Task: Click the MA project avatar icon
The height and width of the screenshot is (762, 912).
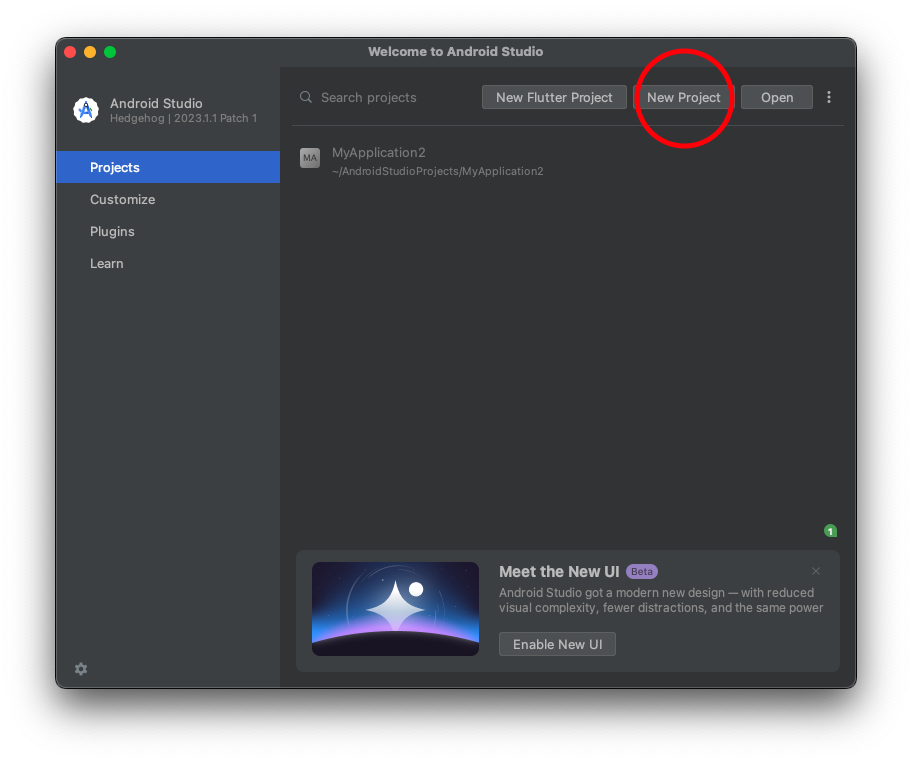Action: (x=309, y=158)
